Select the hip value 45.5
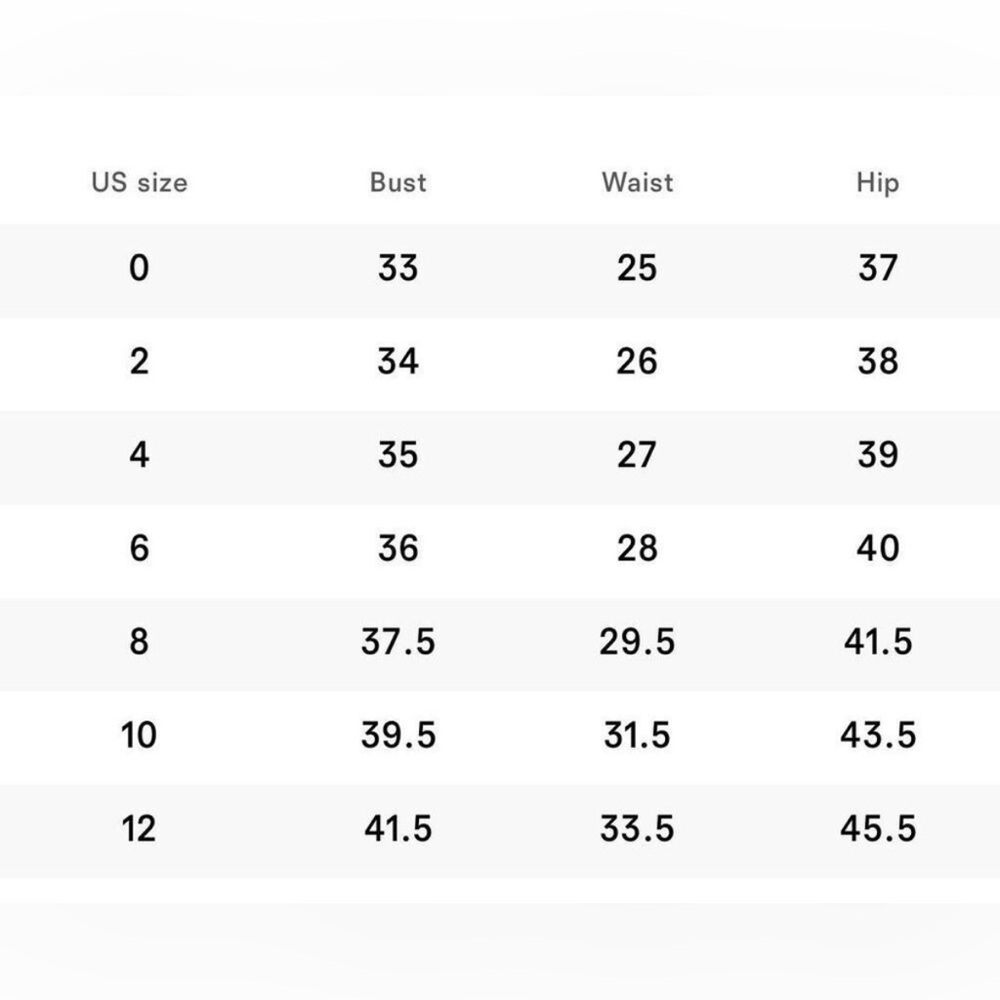1000x1000 pixels. (x=878, y=829)
